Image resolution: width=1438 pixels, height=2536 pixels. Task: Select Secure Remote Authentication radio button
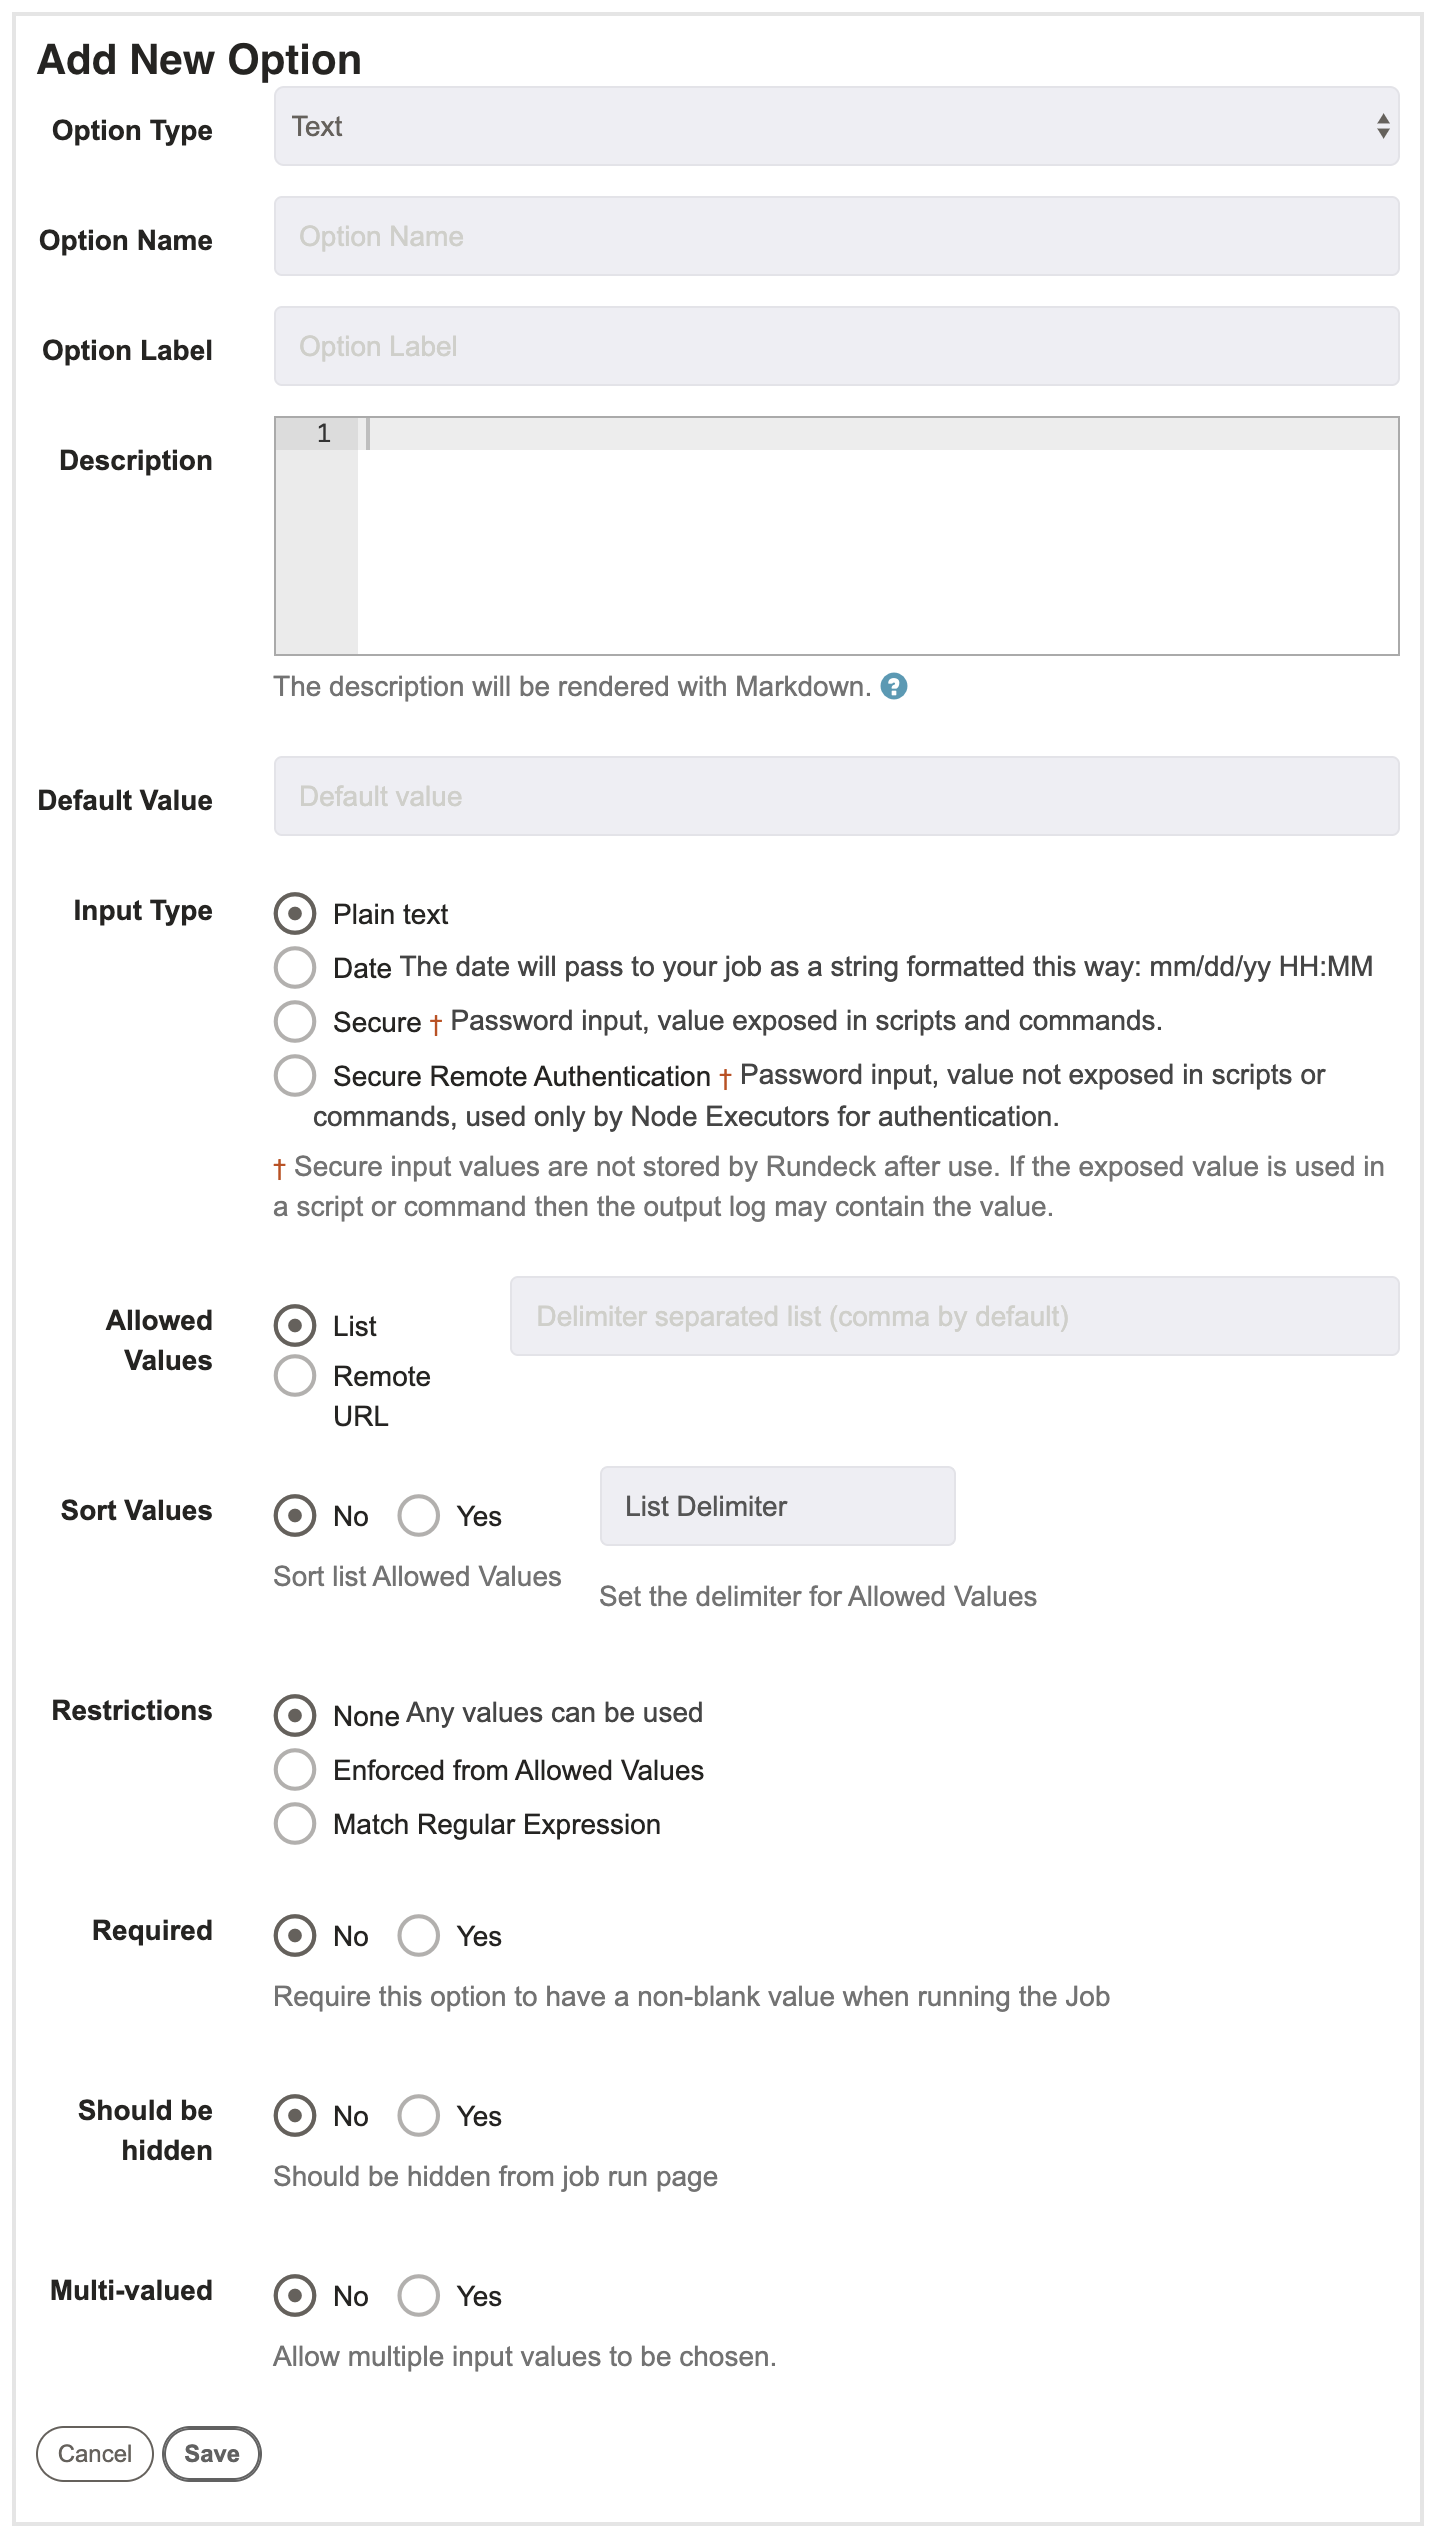[x=295, y=1075]
